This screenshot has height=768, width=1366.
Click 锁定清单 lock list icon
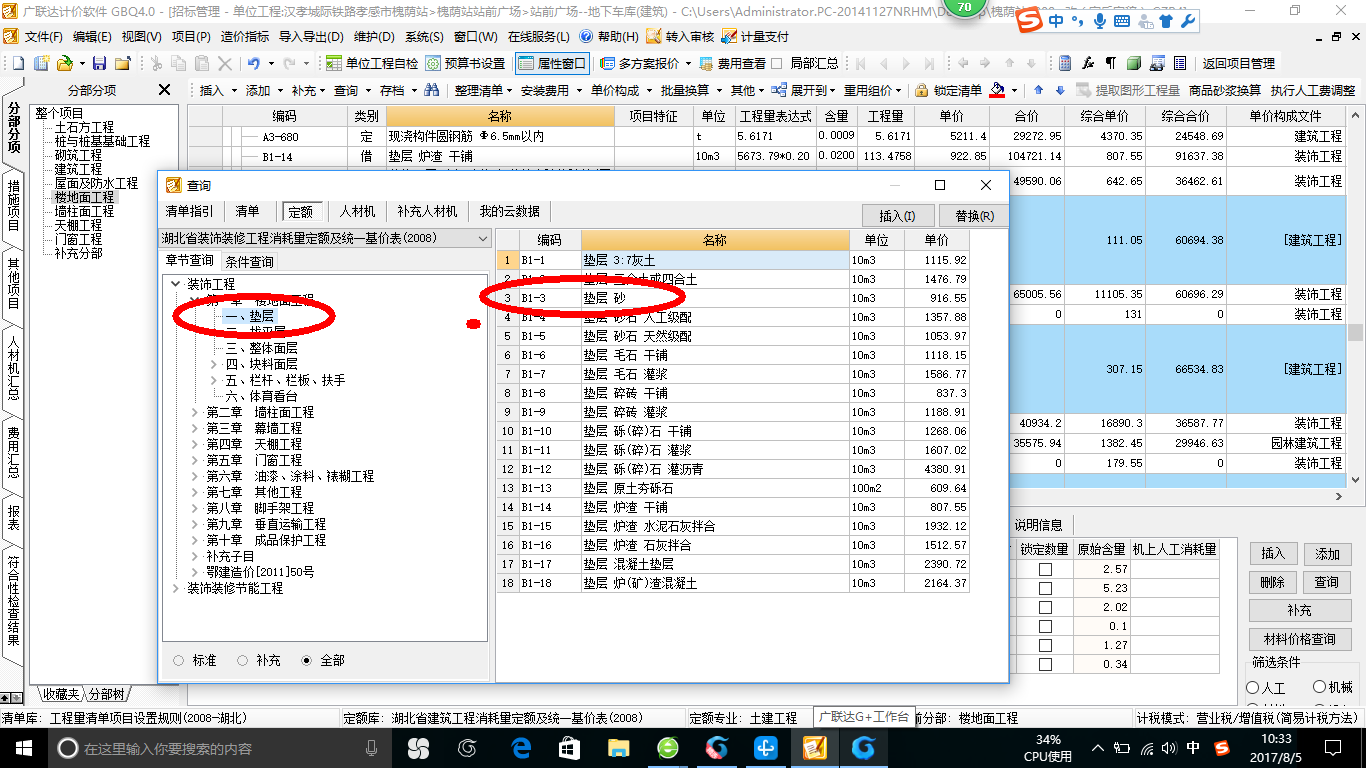[x=948, y=90]
